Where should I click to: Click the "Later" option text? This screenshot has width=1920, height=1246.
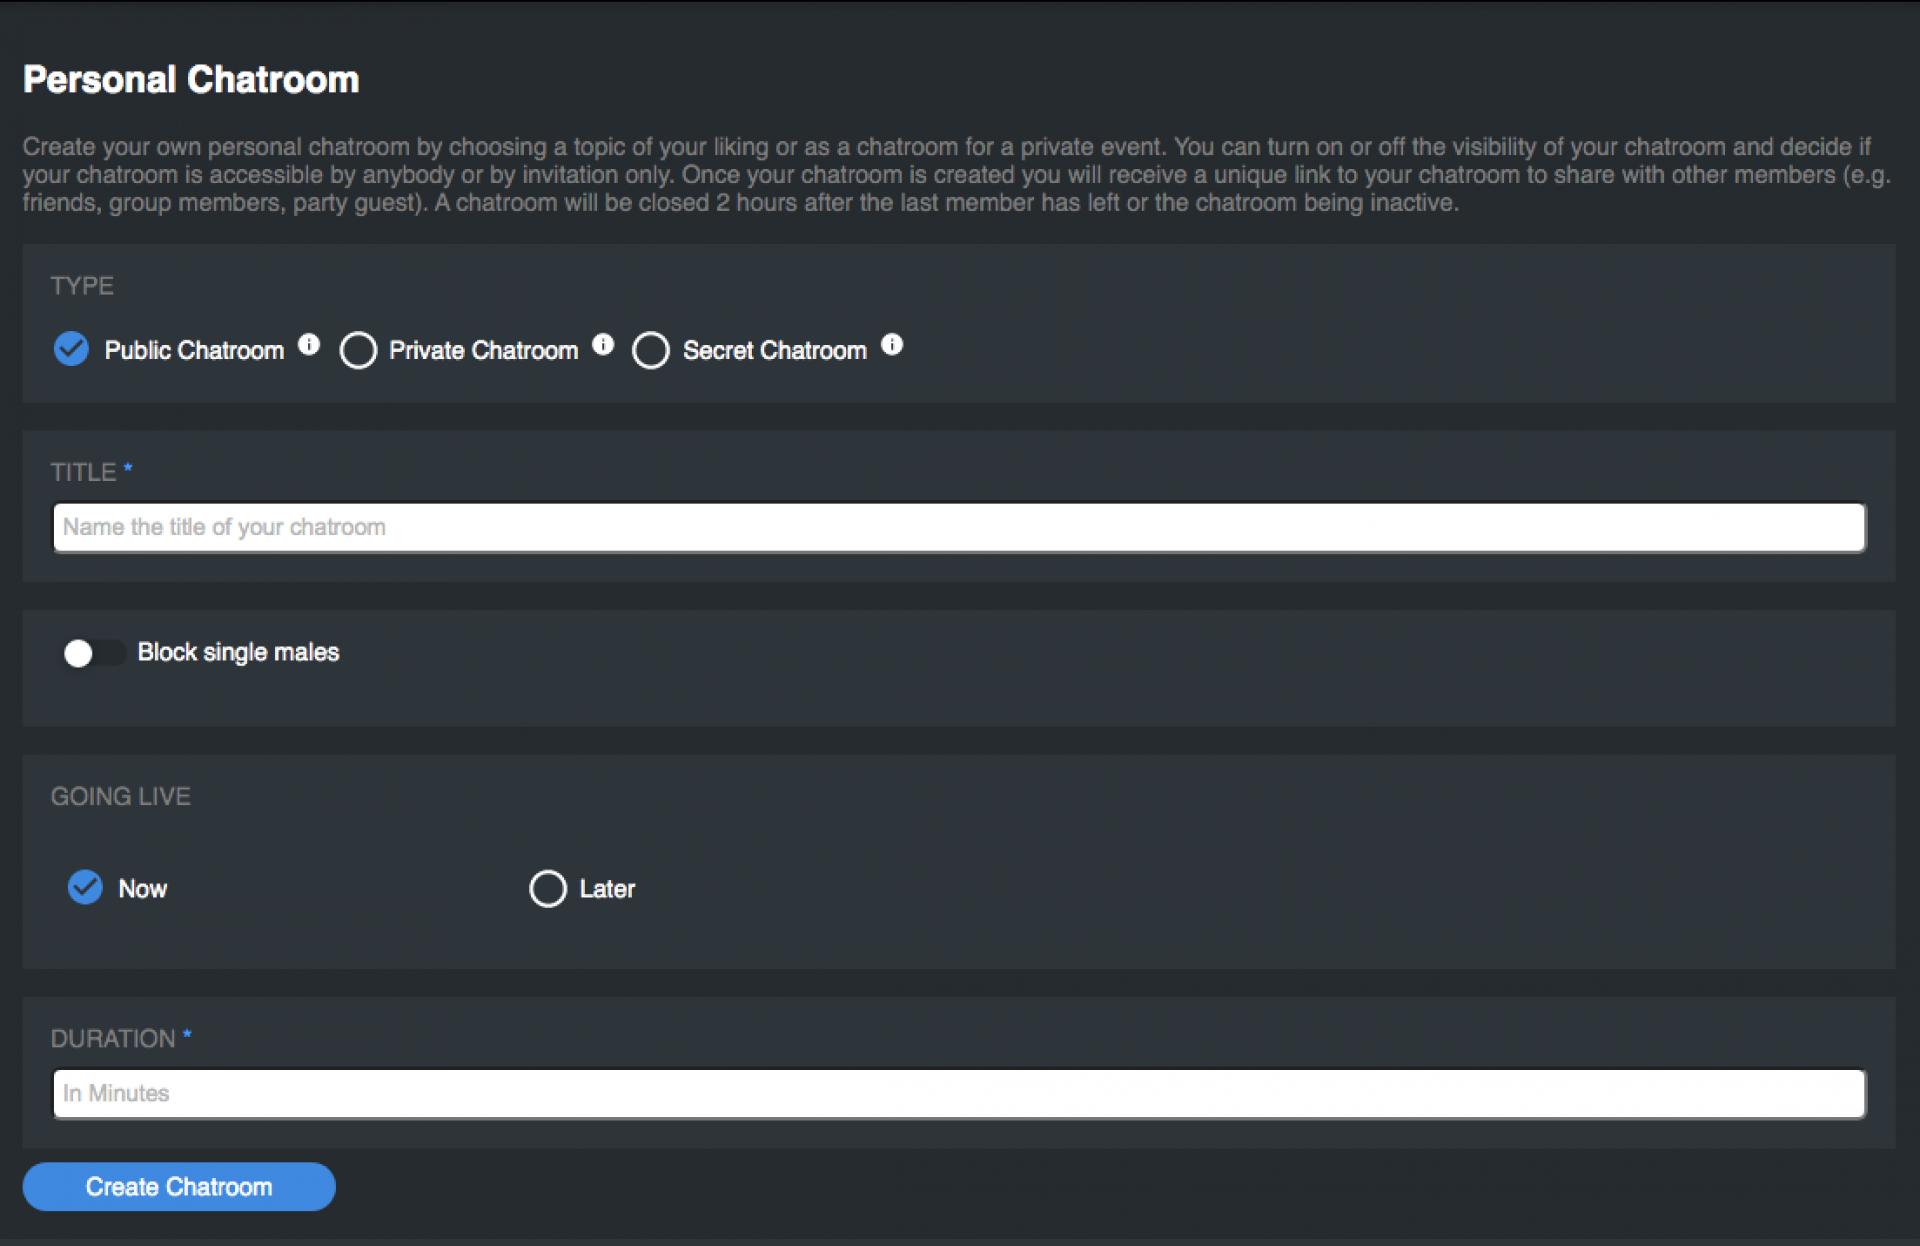[x=607, y=889]
